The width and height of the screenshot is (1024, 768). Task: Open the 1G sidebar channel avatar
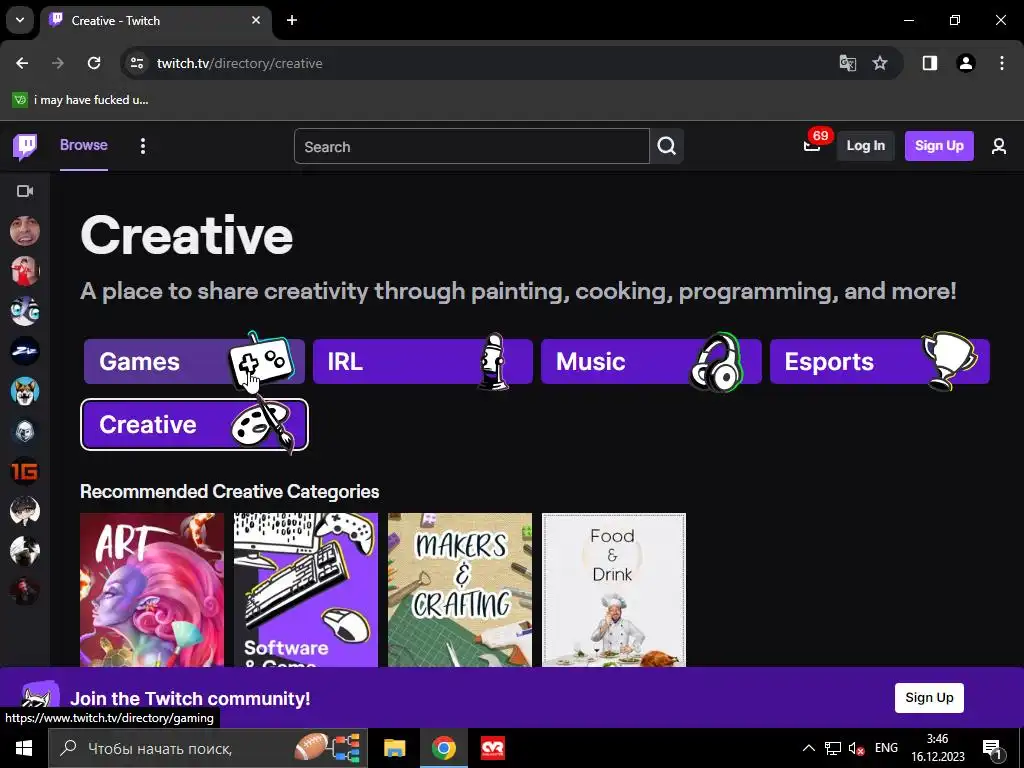point(25,472)
